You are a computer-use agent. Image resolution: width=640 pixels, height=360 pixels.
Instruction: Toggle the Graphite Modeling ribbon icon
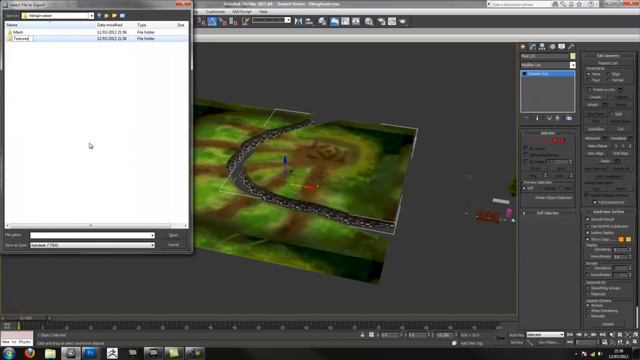click(x=334, y=21)
